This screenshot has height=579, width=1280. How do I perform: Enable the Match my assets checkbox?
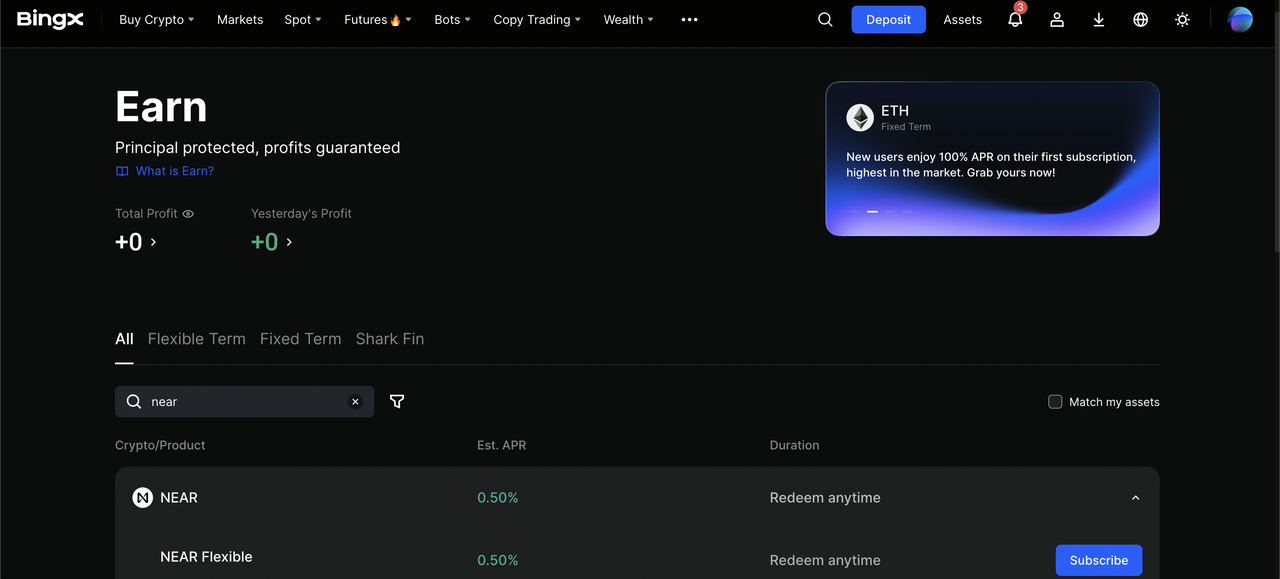(x=1055, y=402)
